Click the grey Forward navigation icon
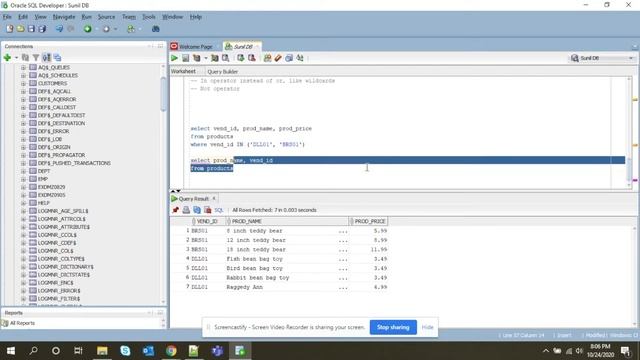 point(106,29)
